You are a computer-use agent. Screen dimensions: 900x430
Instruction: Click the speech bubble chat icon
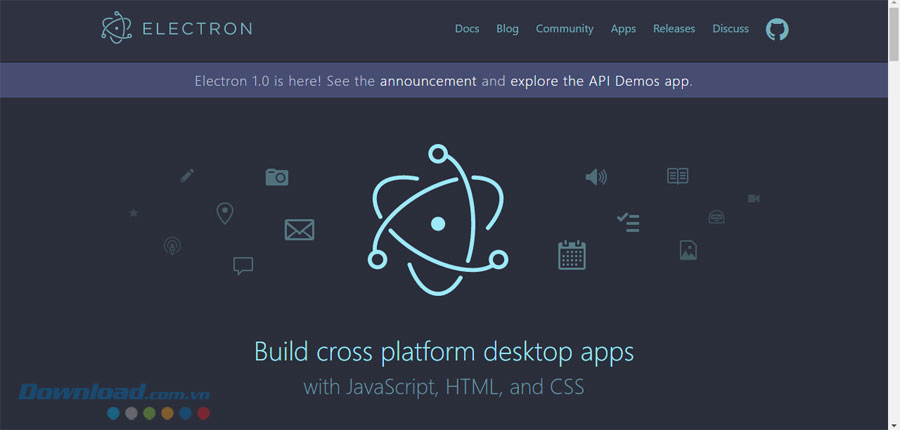pyautogui.click(x=243, y=266)
